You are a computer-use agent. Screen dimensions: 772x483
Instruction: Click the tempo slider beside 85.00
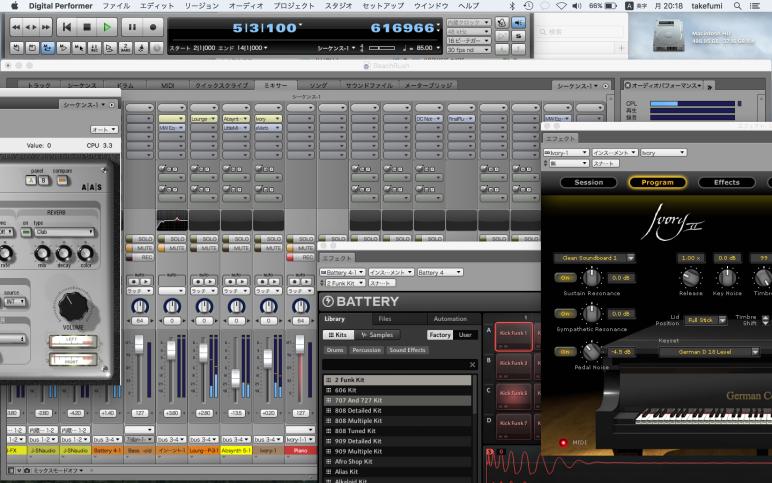click(382, 48)
